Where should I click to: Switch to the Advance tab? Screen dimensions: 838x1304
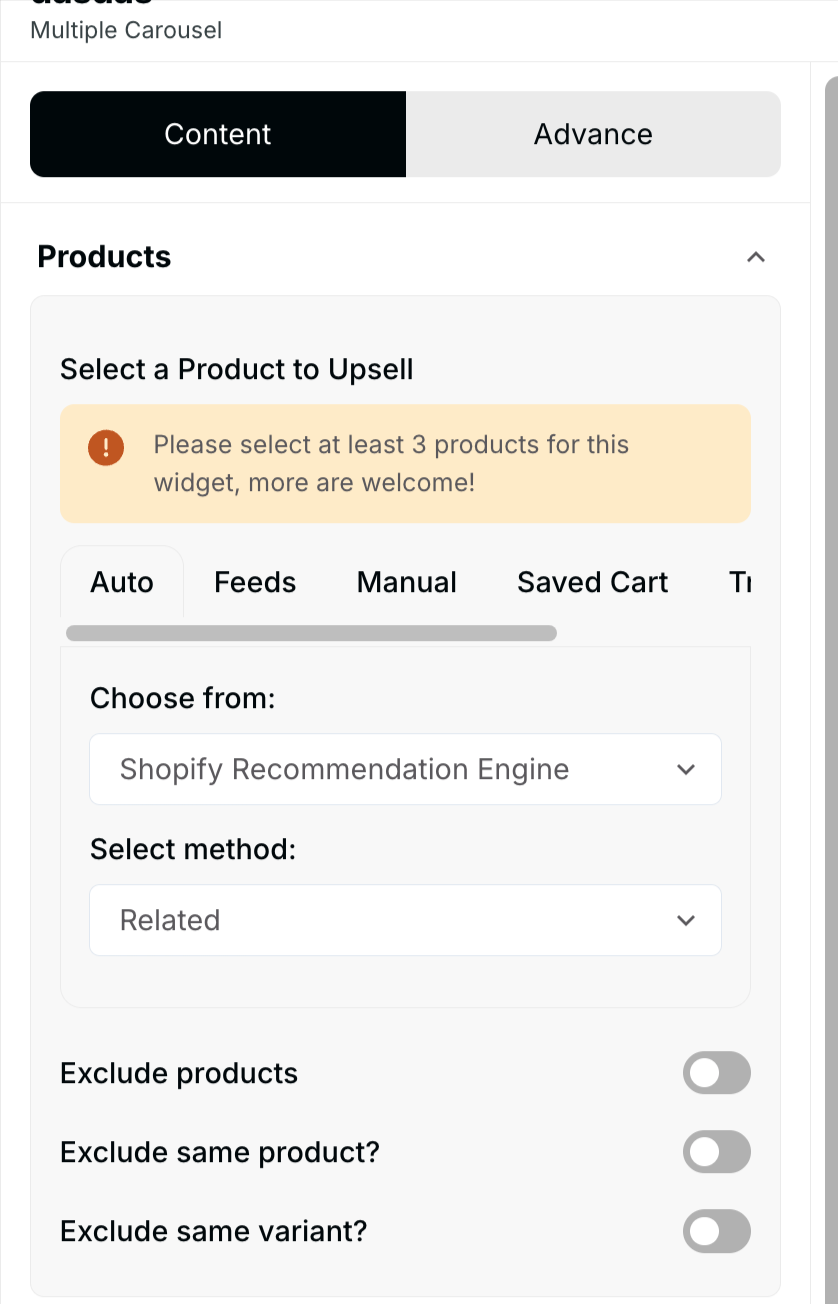(593, 134)
